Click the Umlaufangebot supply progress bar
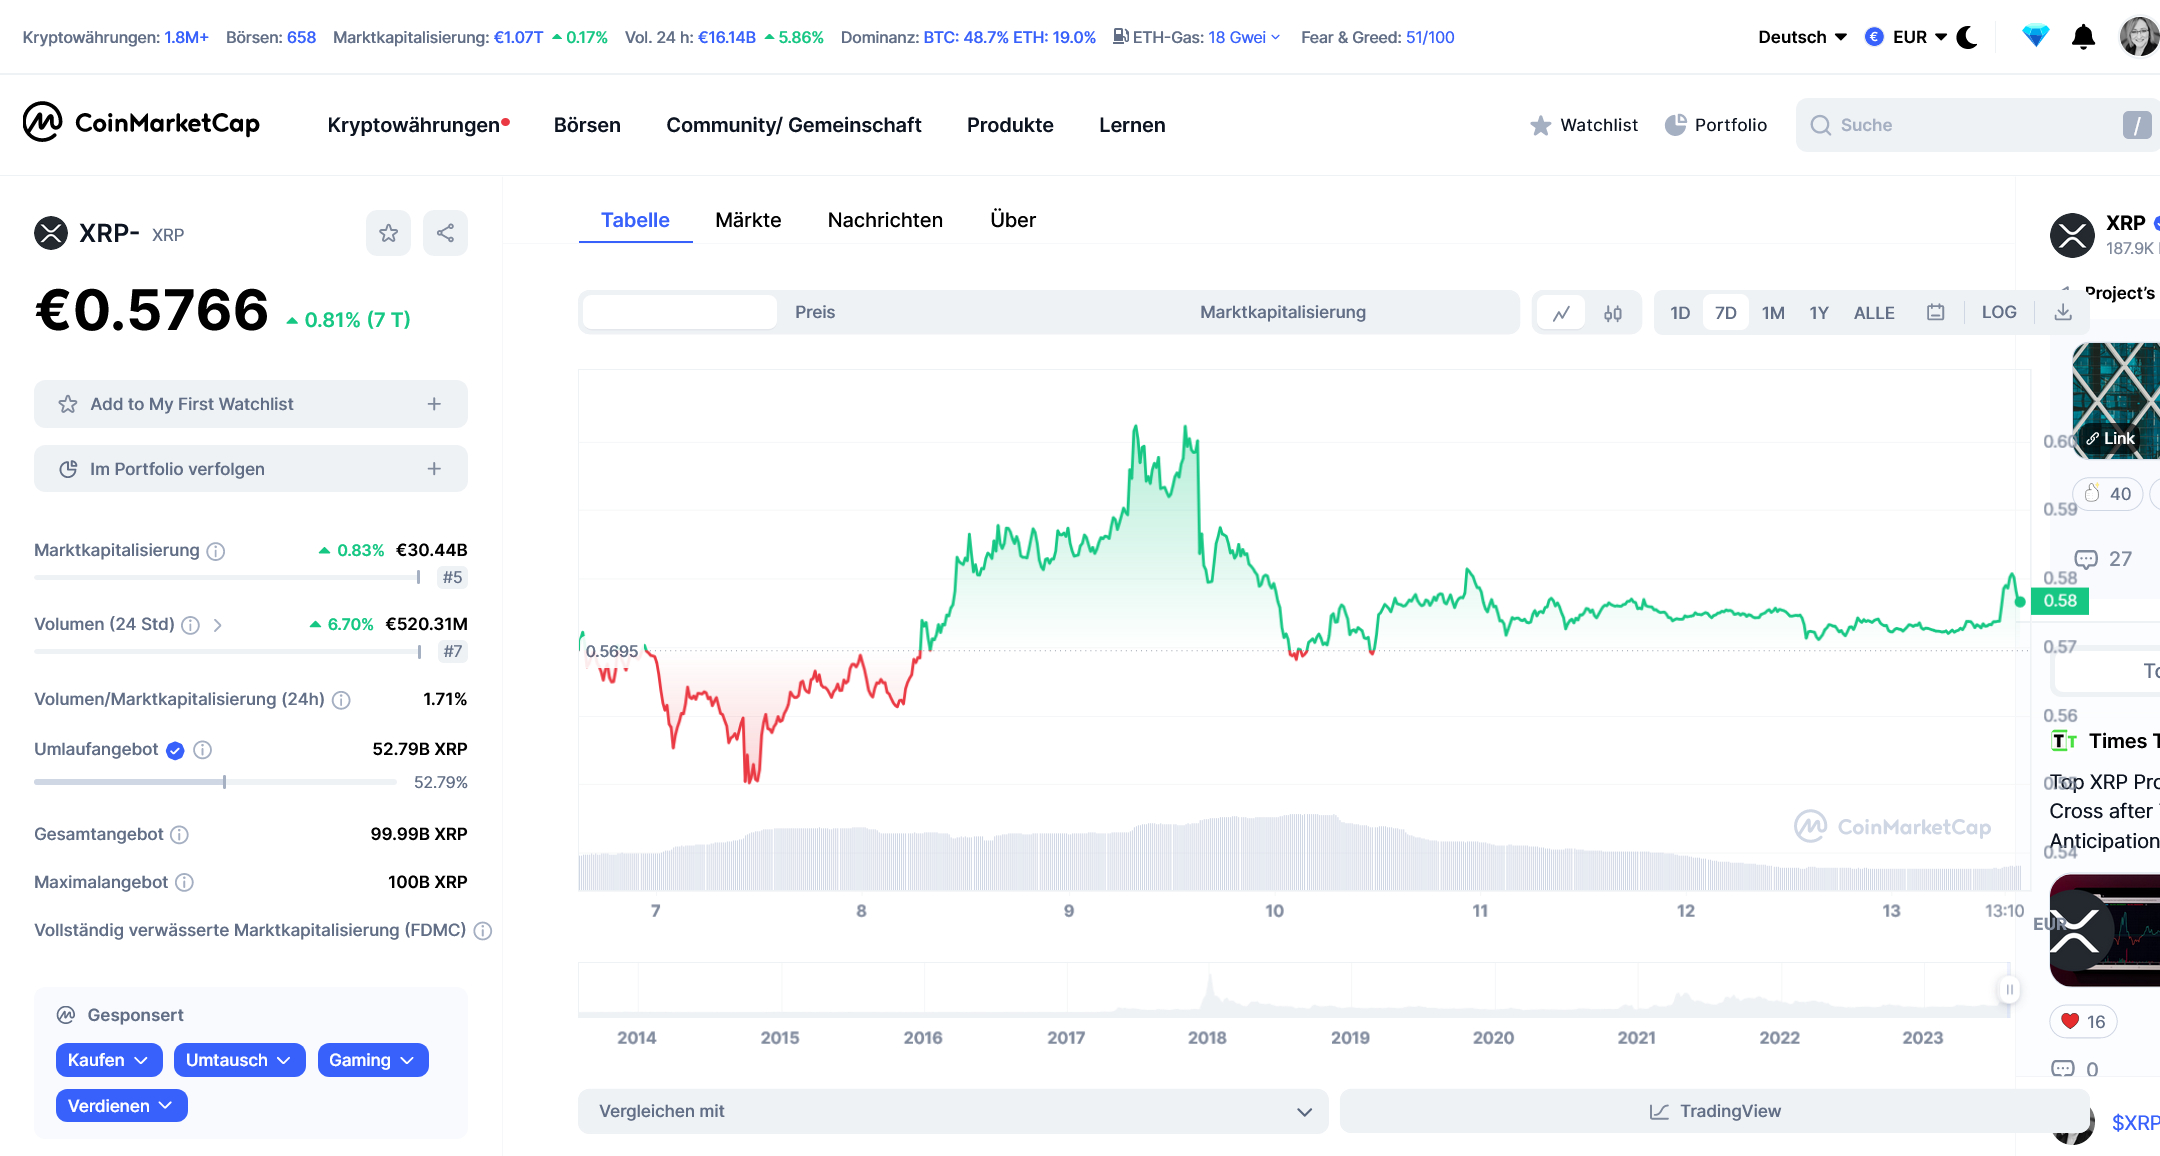 pyautogui.click(x=215, y=782)
